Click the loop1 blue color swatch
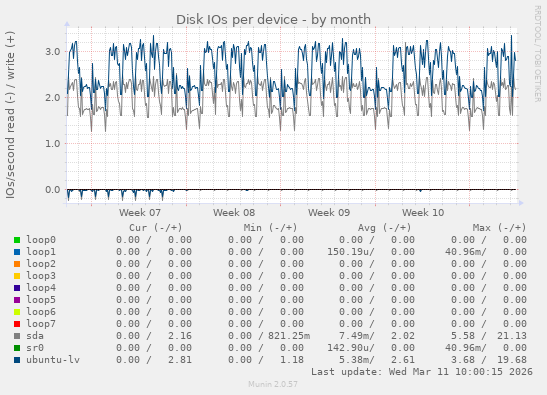Image resolution: width=547 pixels, height=395 pixels. 17,252
